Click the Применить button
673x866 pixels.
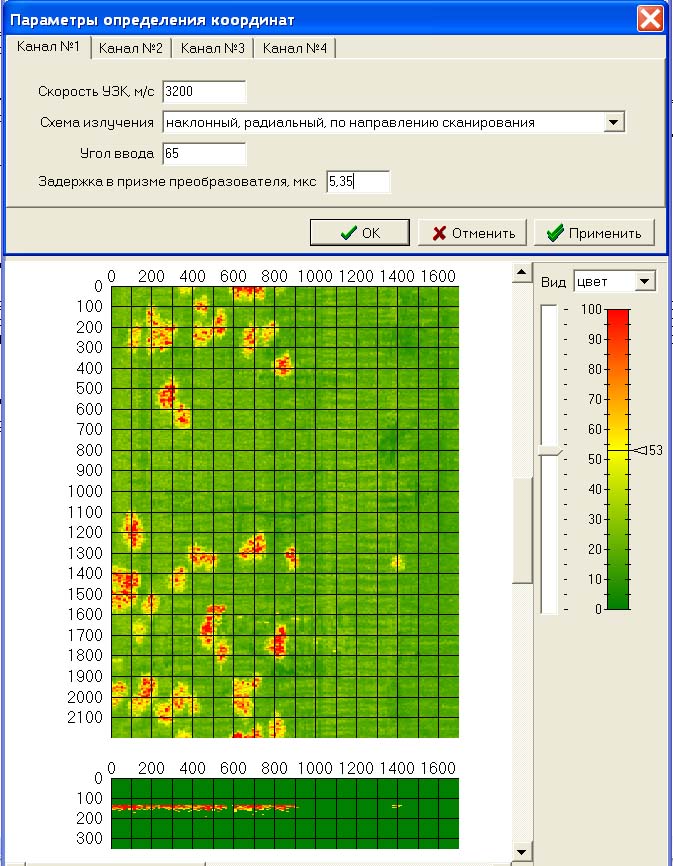(594, 233)
